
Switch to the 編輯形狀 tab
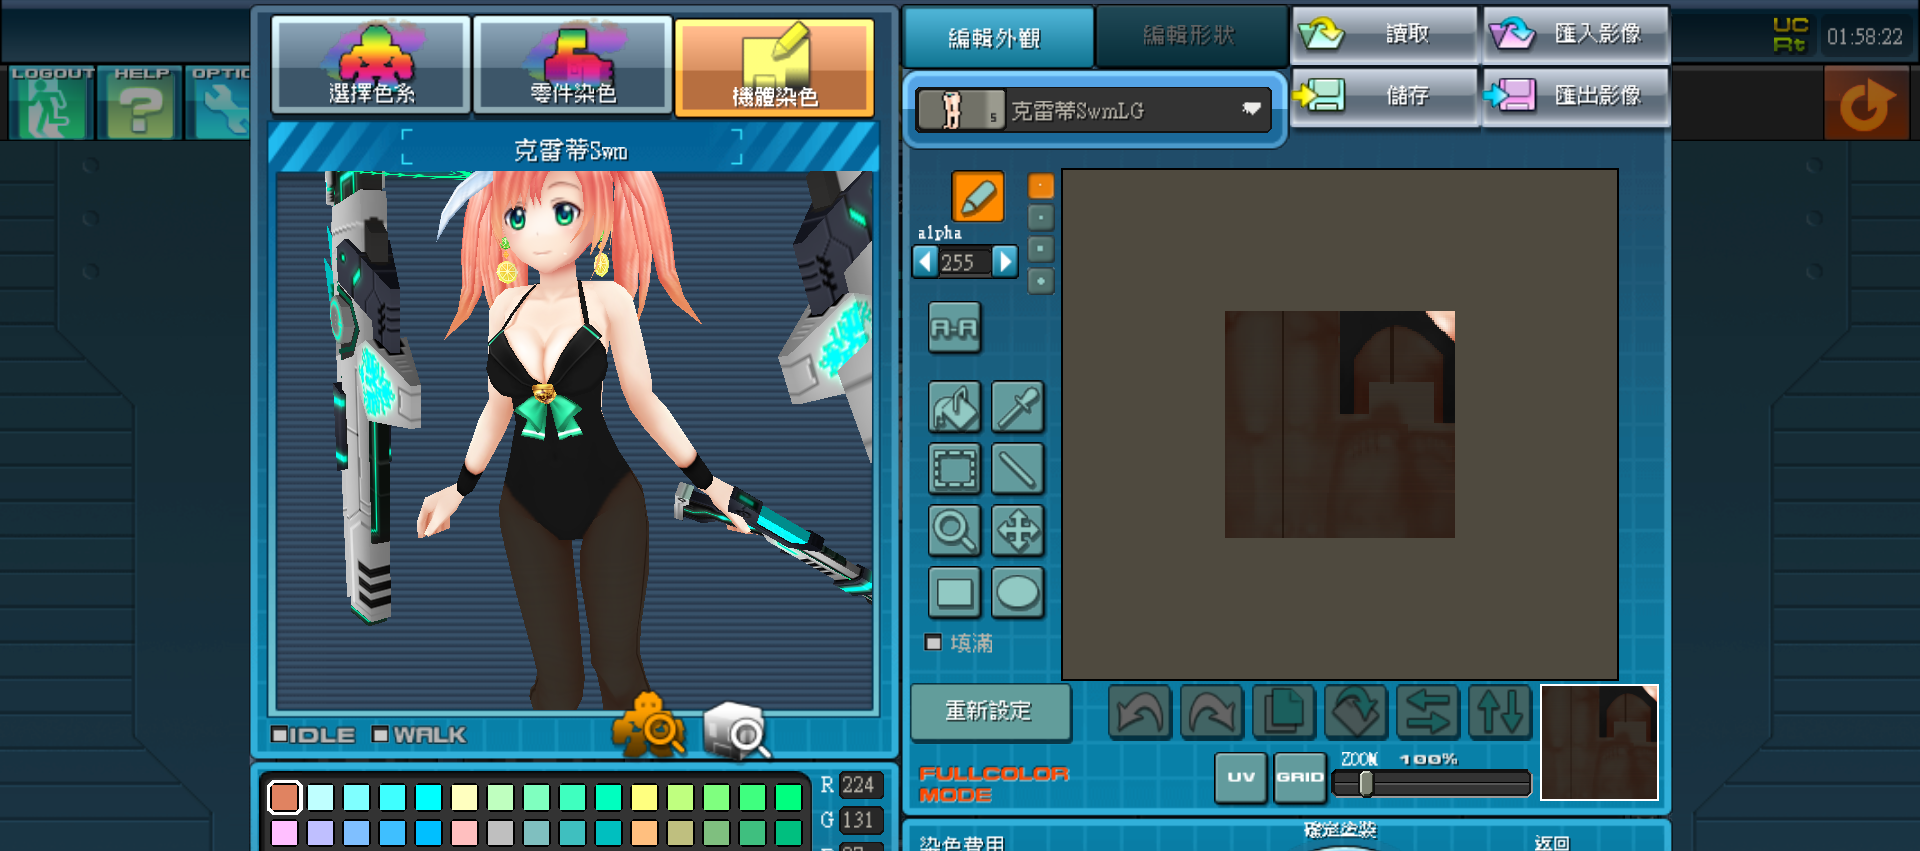tap(1189, 36)
